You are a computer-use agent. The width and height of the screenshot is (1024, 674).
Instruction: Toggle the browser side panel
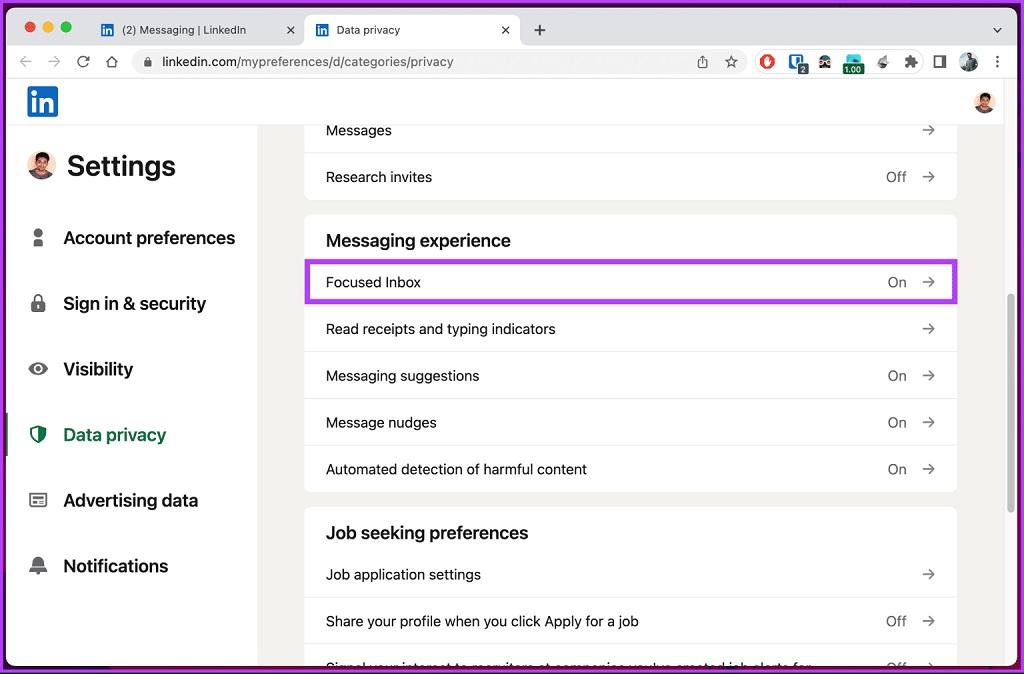[x=940, y=62]
